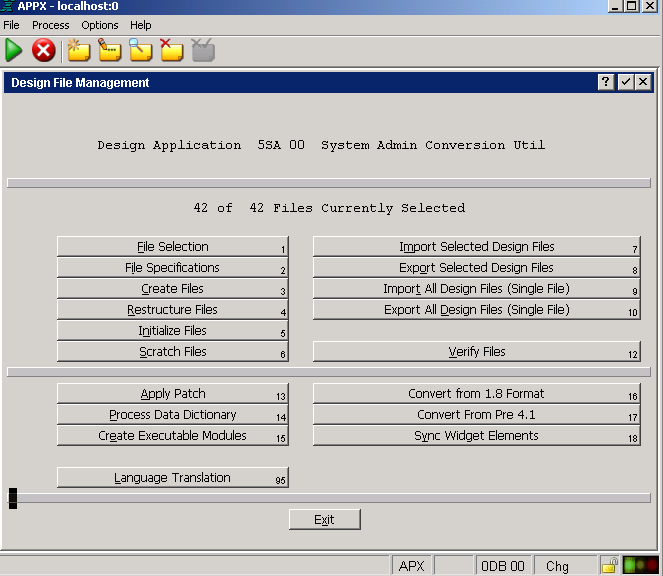Viewport: 663px width, 576px height.
Task: Click the 0DB 00 status bar field
Action: coord(503,566)
